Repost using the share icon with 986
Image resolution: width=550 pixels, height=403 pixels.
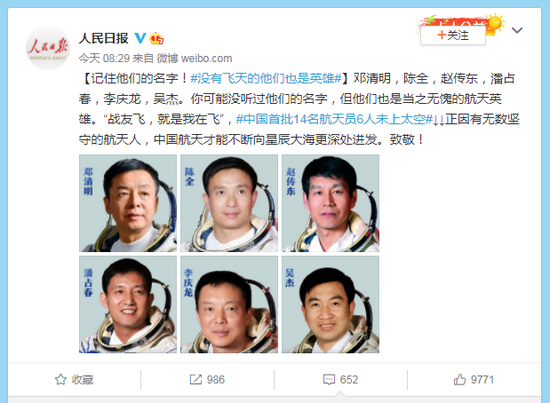[207, 380]
